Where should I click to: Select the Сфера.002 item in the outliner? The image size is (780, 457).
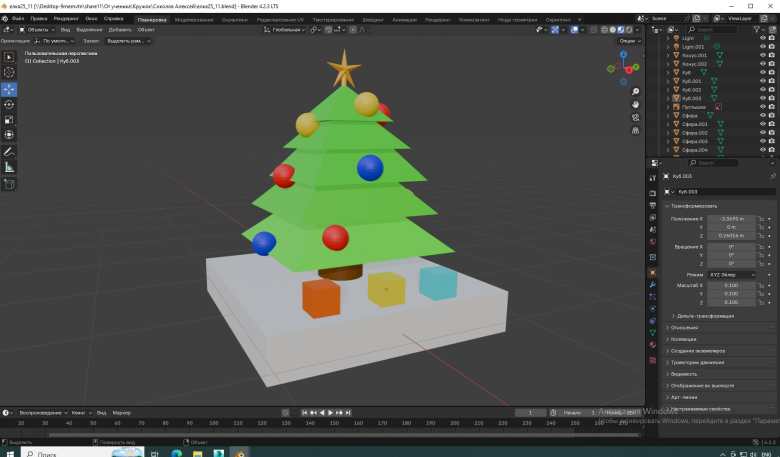click(x=695, y=133)
